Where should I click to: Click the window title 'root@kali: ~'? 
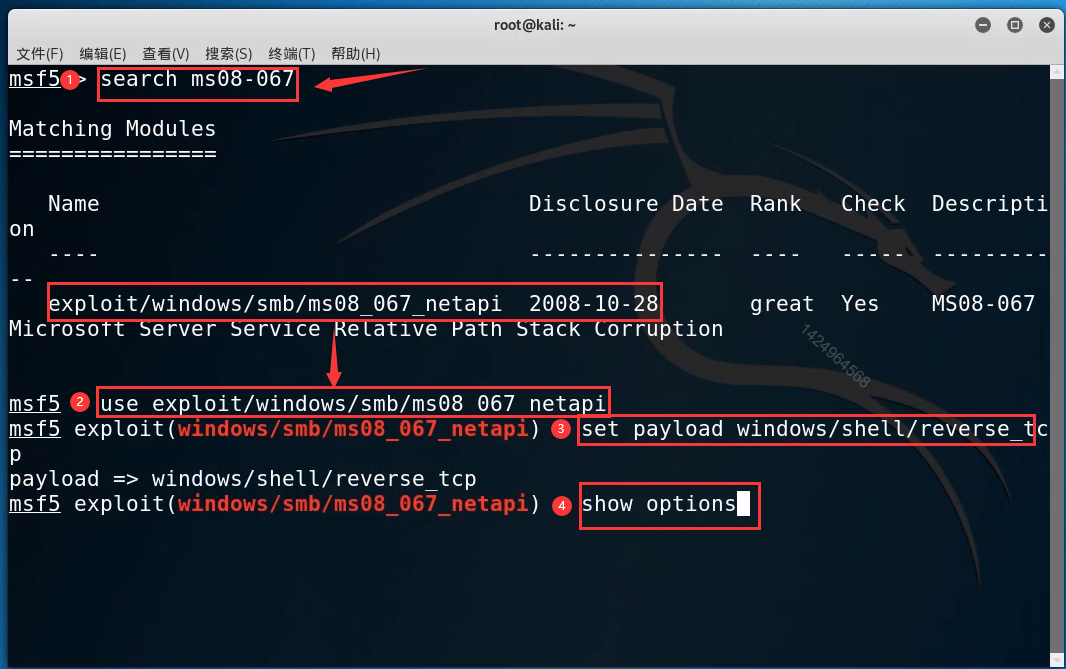tap(534, 25)
